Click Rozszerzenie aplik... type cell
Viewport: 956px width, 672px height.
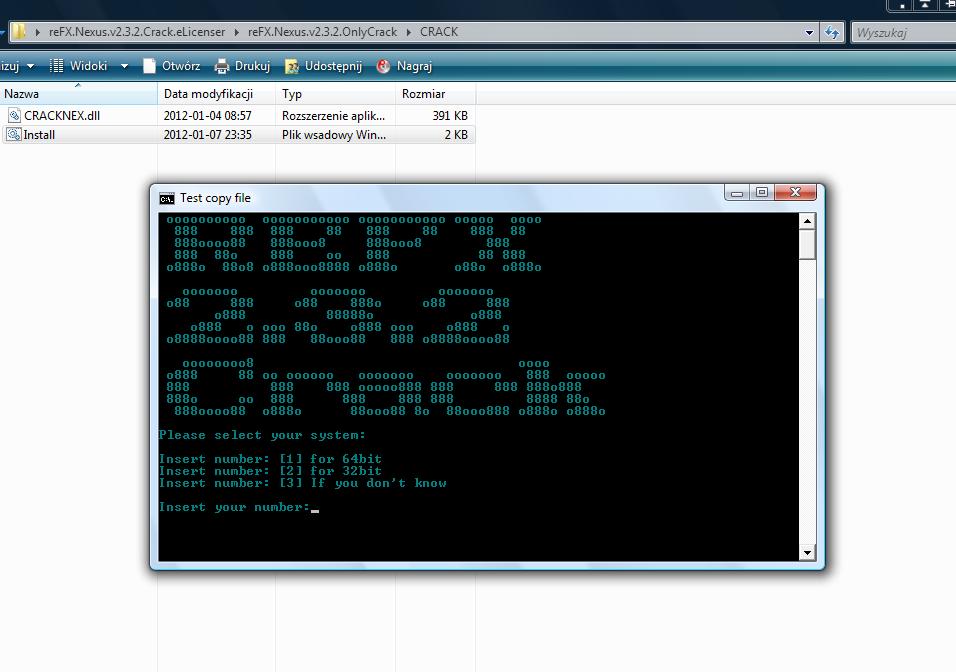334,115
